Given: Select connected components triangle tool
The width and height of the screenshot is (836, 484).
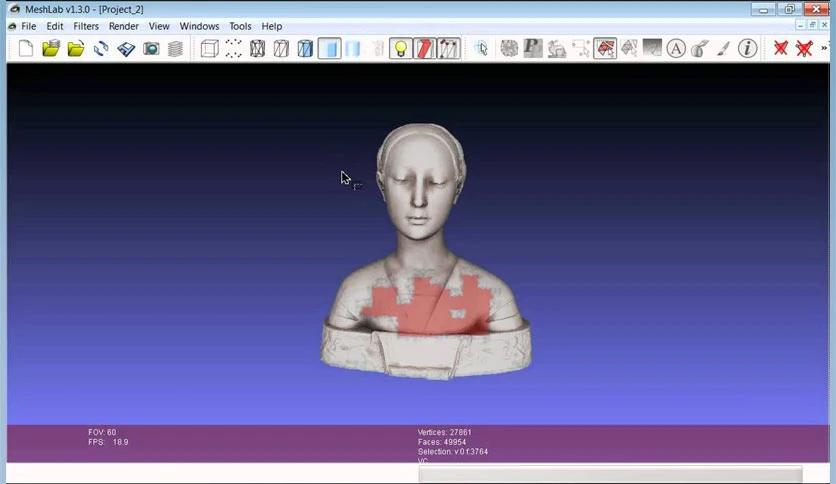Looking at the screenshot, I should [629, 49].
